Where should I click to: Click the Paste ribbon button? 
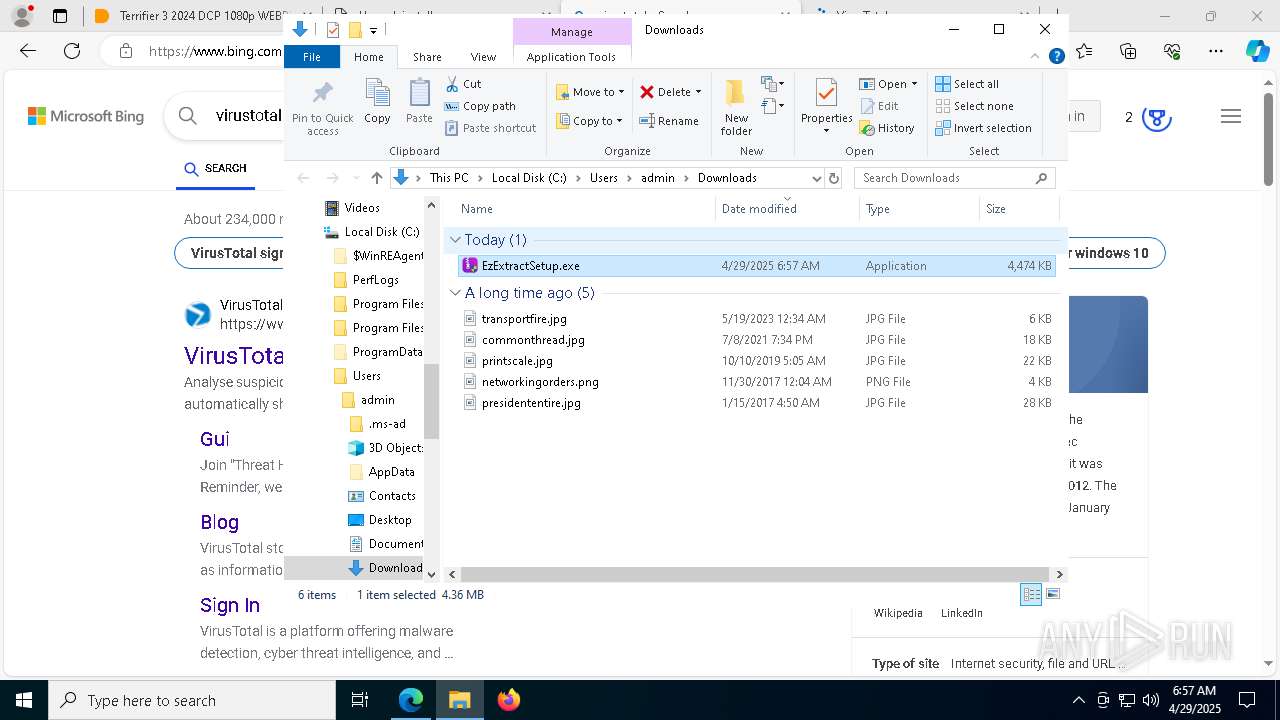(419, 101)
